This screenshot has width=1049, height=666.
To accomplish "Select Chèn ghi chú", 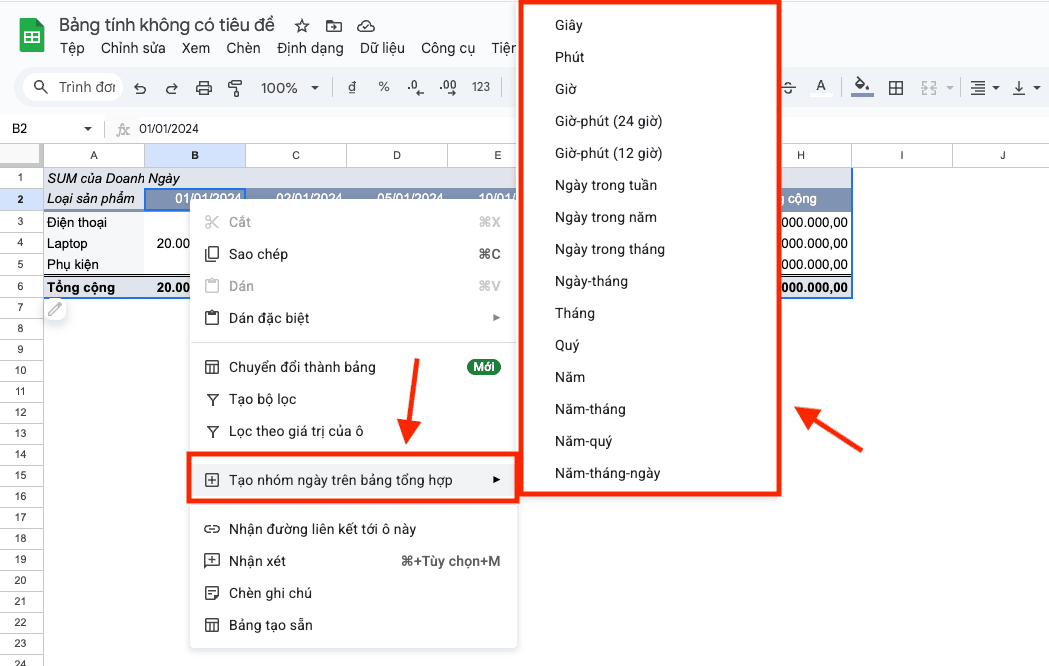I will pyautogui.click(x=353, y=593).
